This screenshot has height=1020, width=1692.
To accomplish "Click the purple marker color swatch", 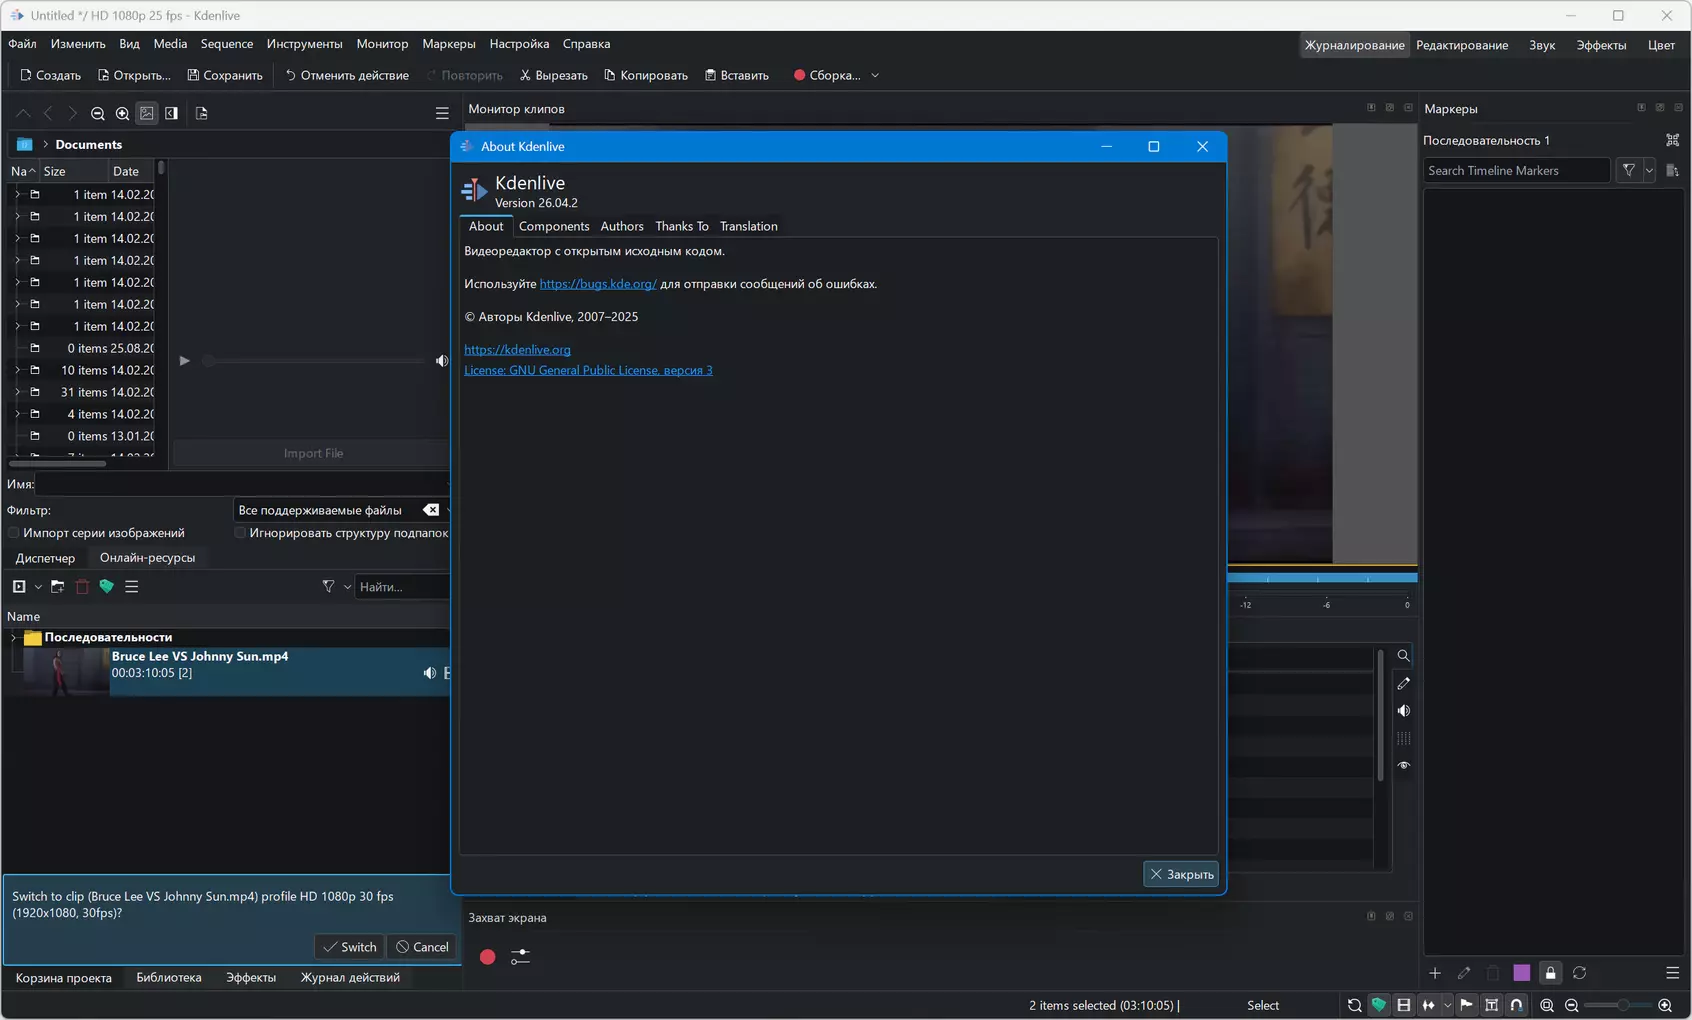I will coord(1521,973).
